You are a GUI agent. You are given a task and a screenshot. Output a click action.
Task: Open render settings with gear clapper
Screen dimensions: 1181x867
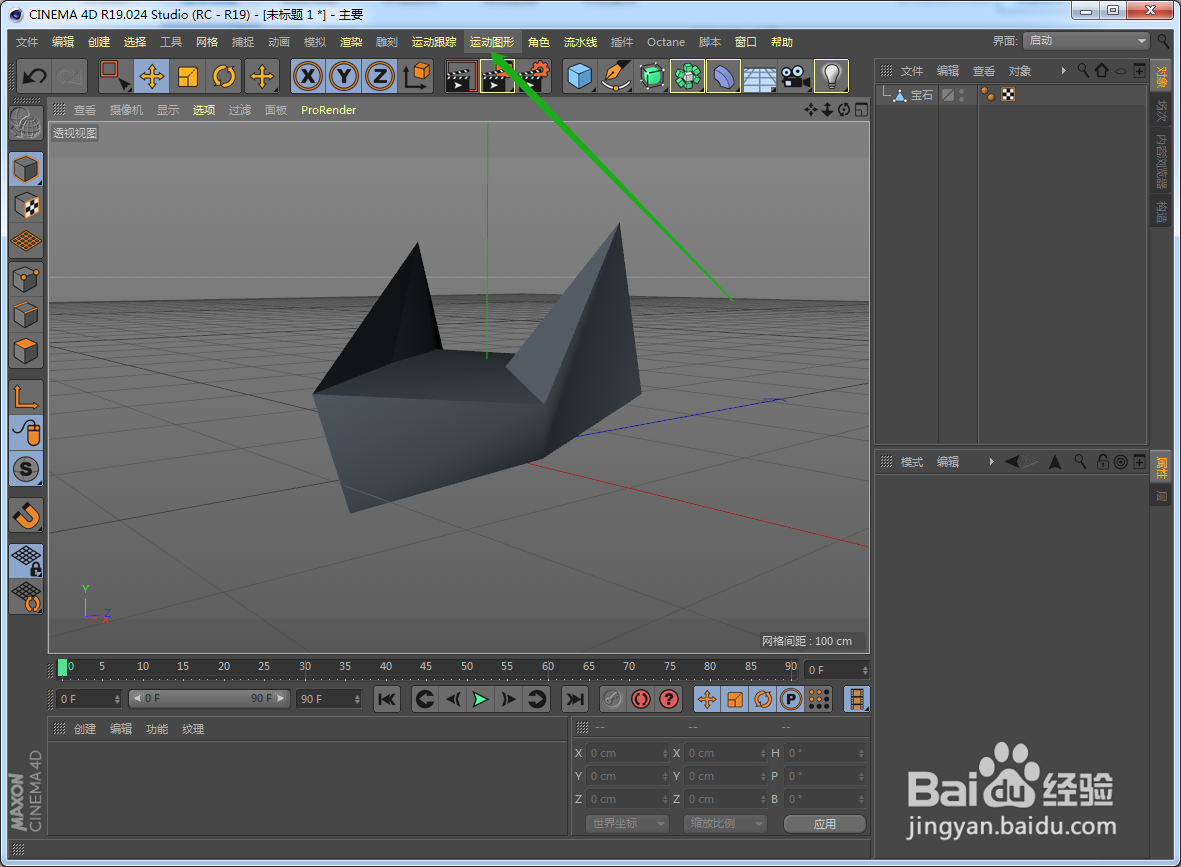coord(535,76)
